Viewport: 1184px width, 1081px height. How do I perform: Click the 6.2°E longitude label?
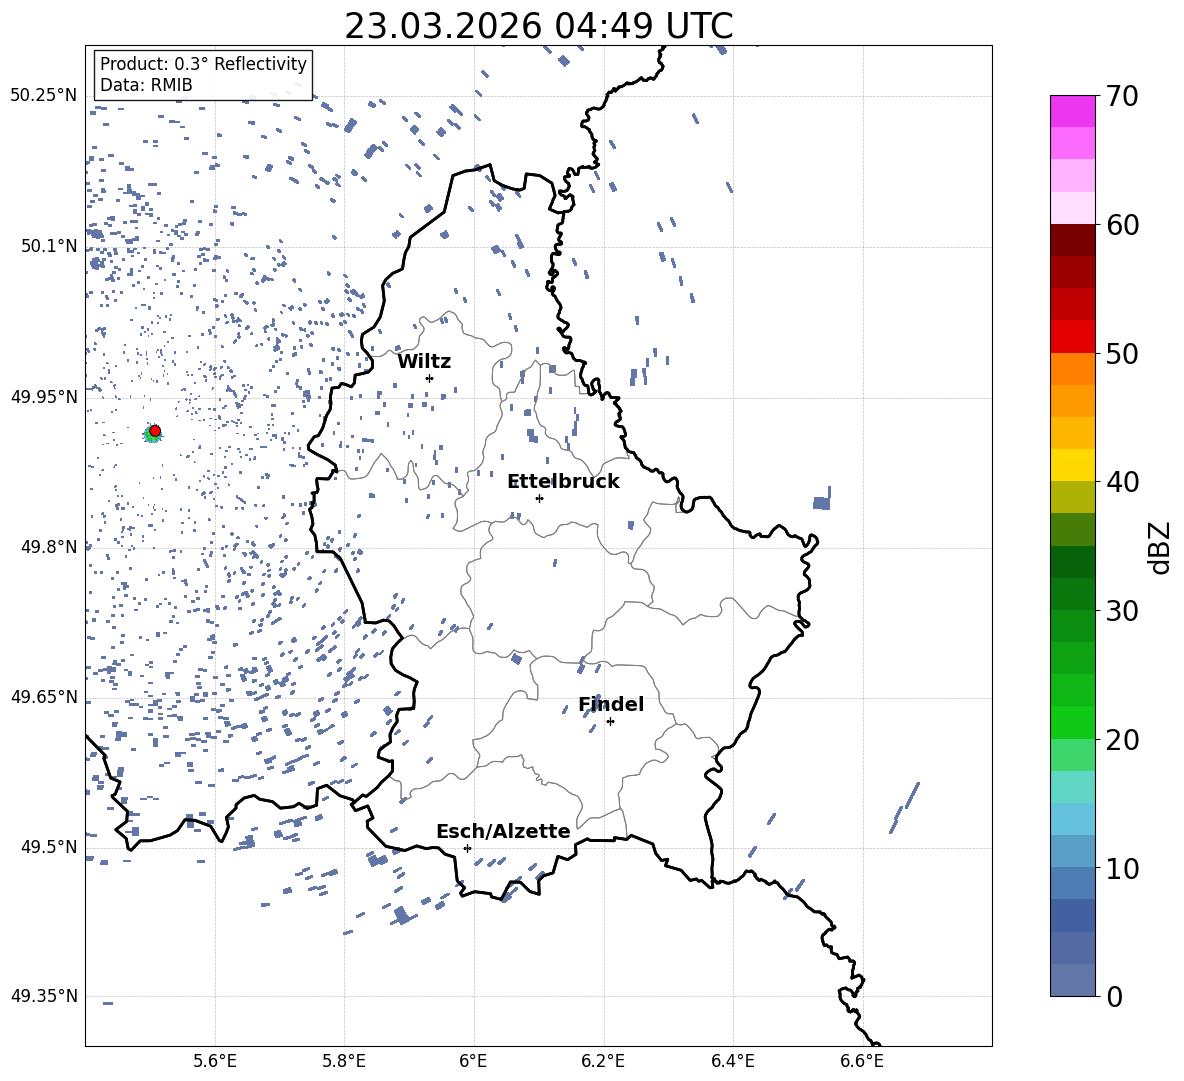(603, 1061)
